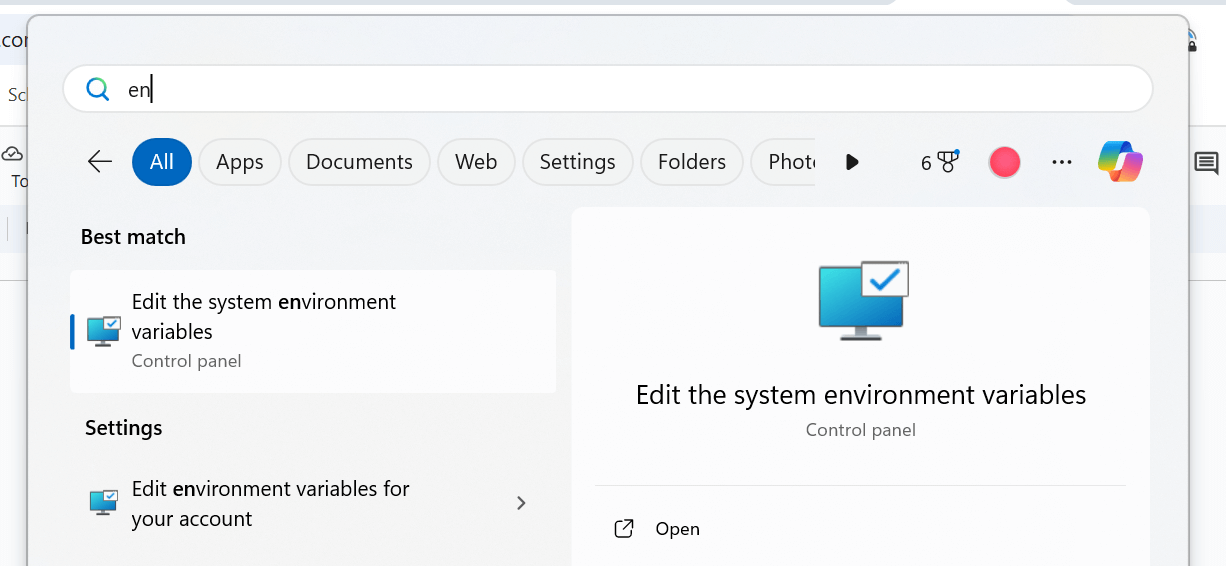1226x566 pixels.
Task: Switch to the Documents filter
Action: [x=359, y=162]
